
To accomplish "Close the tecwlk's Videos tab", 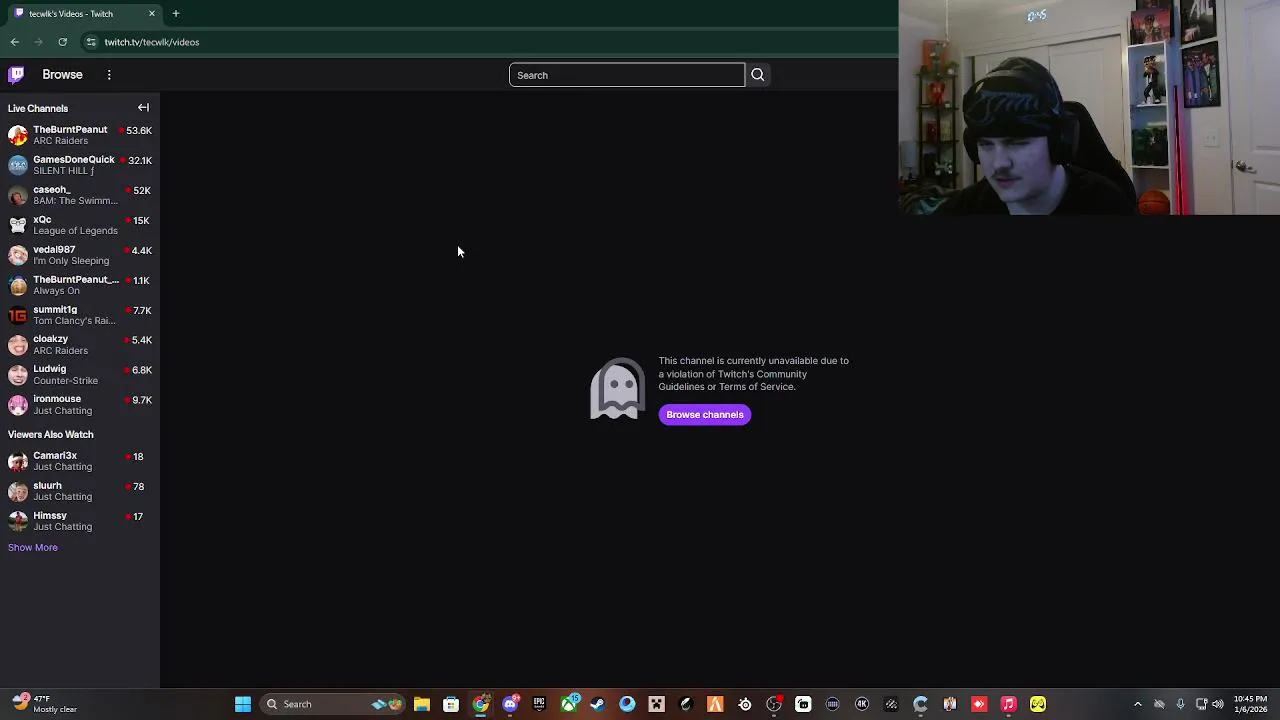I will [x=152, y=13].
